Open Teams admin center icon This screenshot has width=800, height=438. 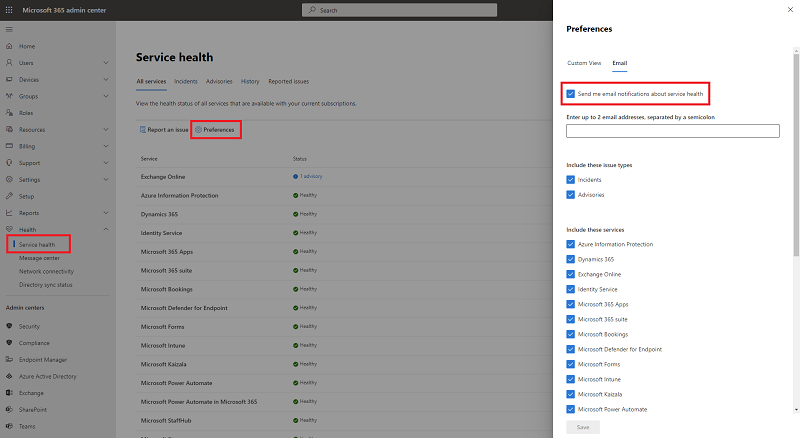click(9, 426)
